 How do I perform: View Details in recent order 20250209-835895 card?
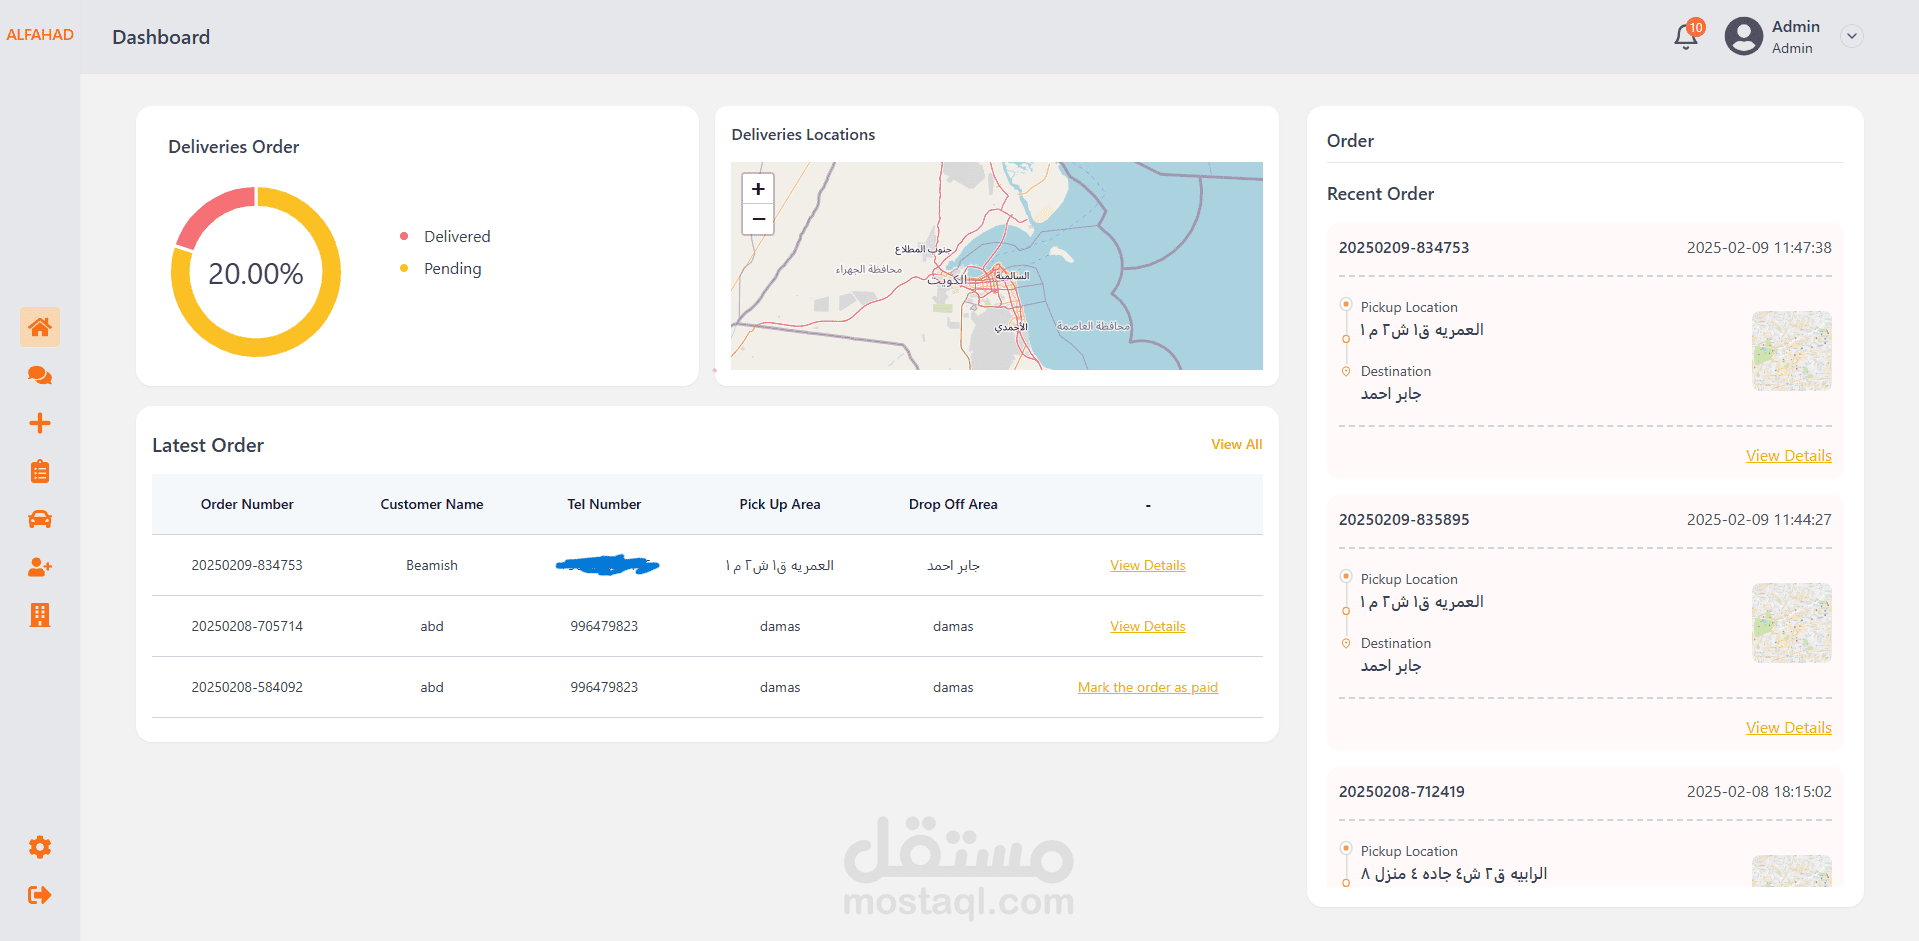click(x=1788, y=727)
